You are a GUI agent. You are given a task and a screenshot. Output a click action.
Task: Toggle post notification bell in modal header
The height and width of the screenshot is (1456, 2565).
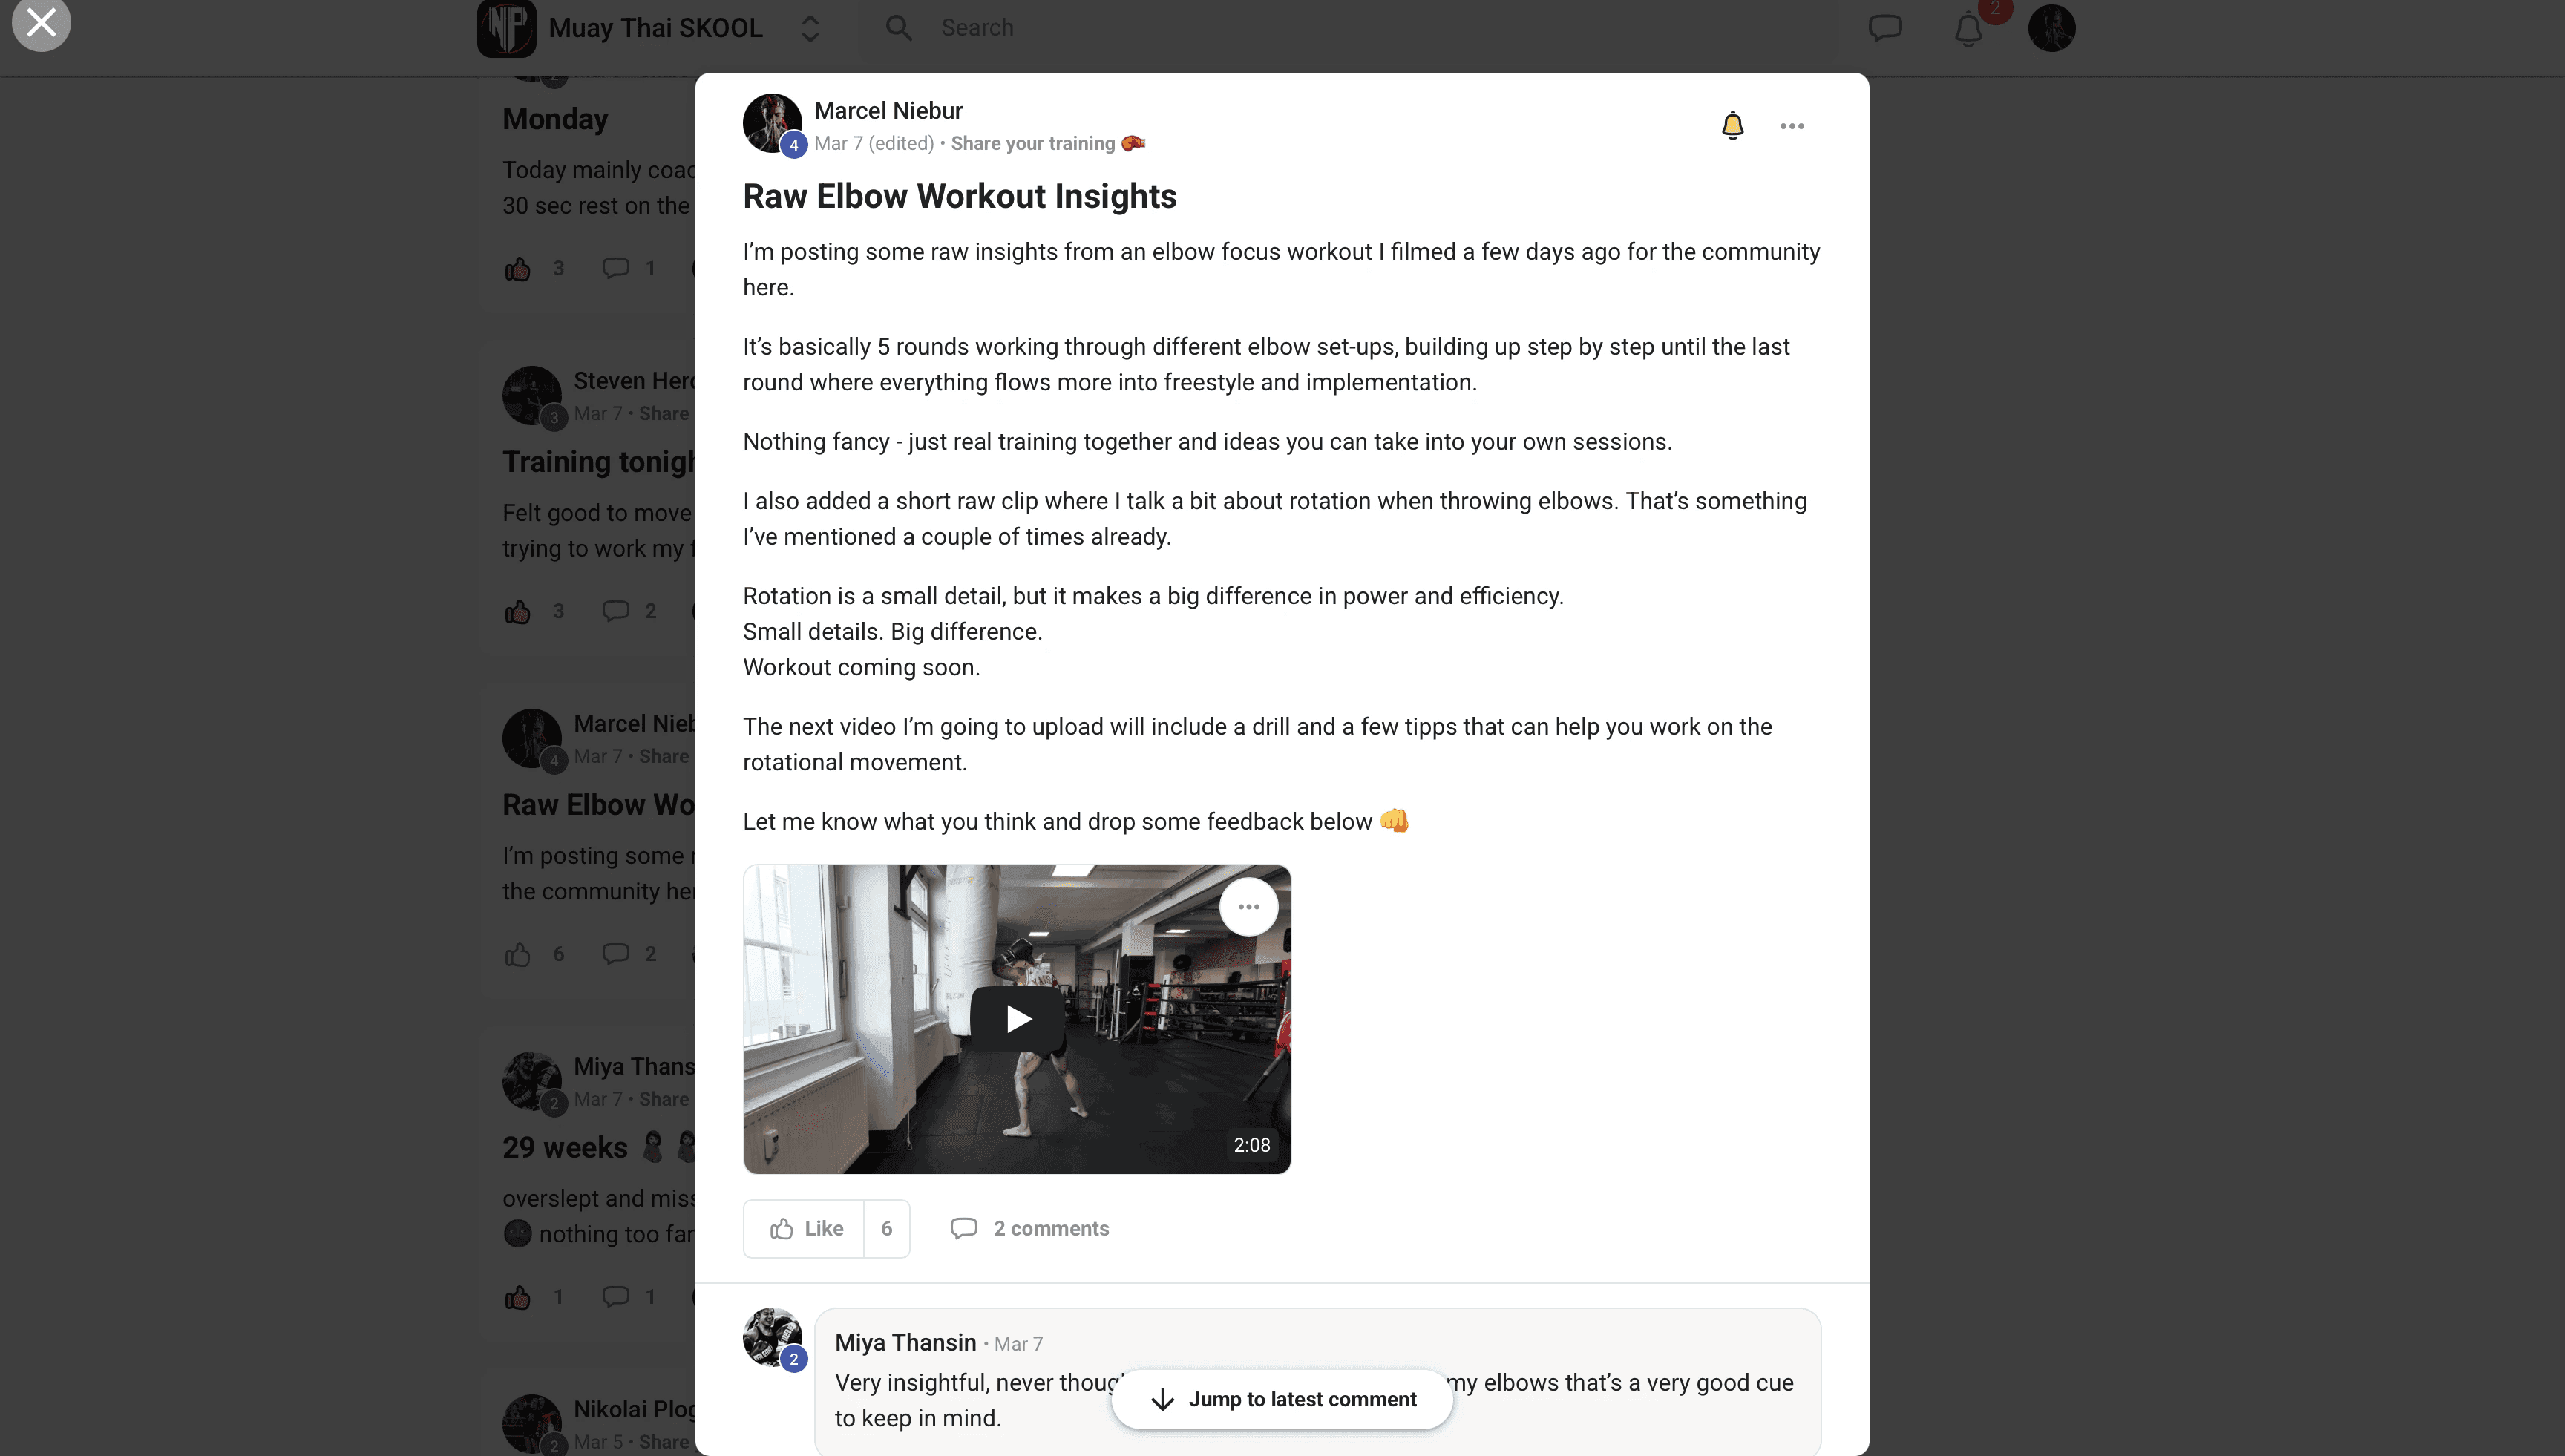coord(1732,126)
